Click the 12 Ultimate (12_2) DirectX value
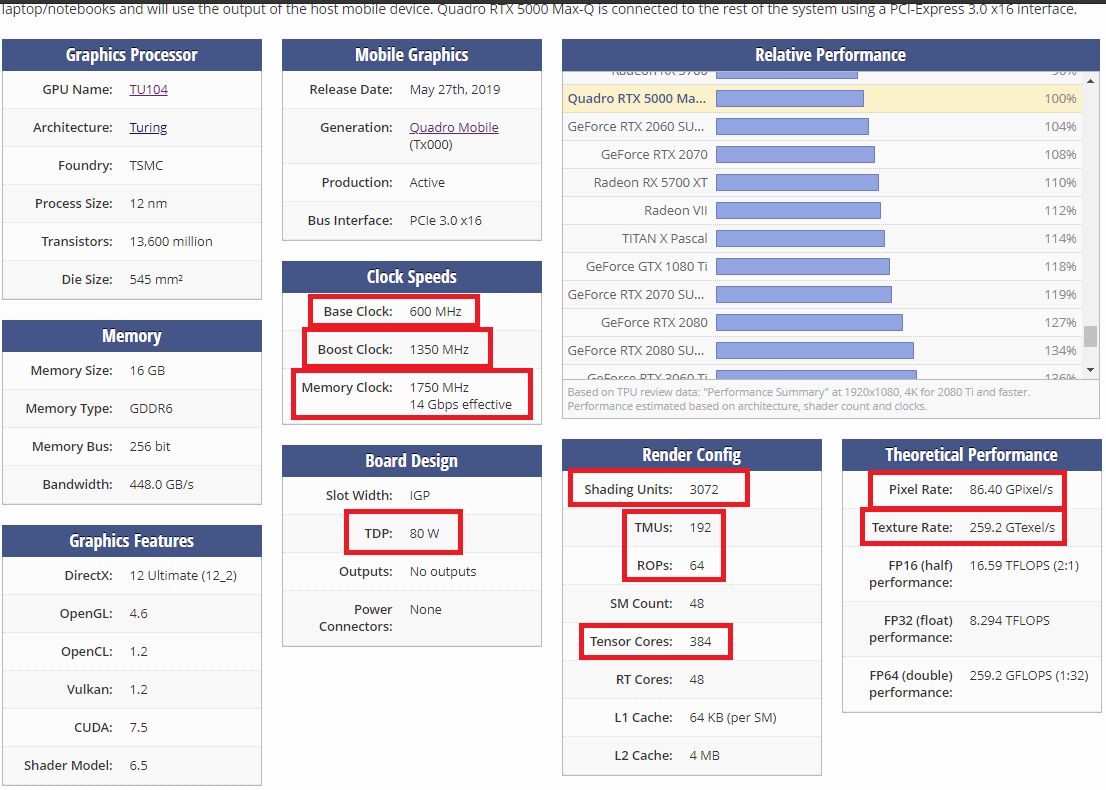 coord(183,576)
